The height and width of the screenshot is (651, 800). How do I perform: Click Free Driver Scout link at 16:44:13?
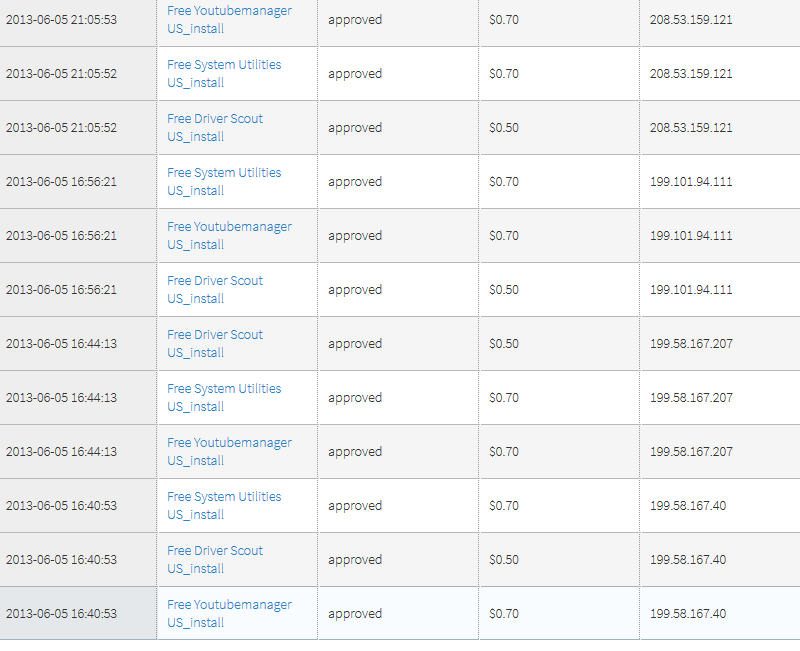215,335
